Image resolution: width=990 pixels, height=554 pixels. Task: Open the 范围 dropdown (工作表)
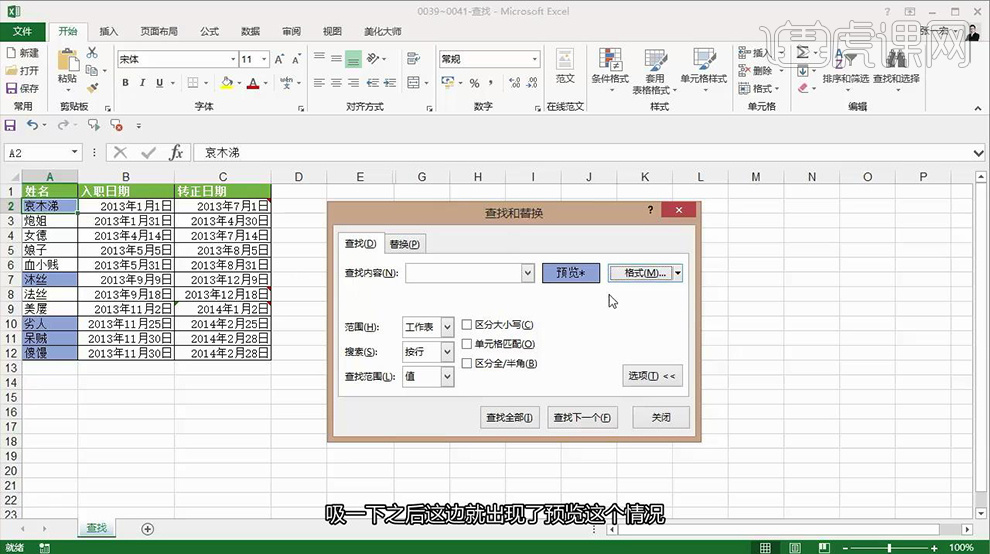(447, 327)
